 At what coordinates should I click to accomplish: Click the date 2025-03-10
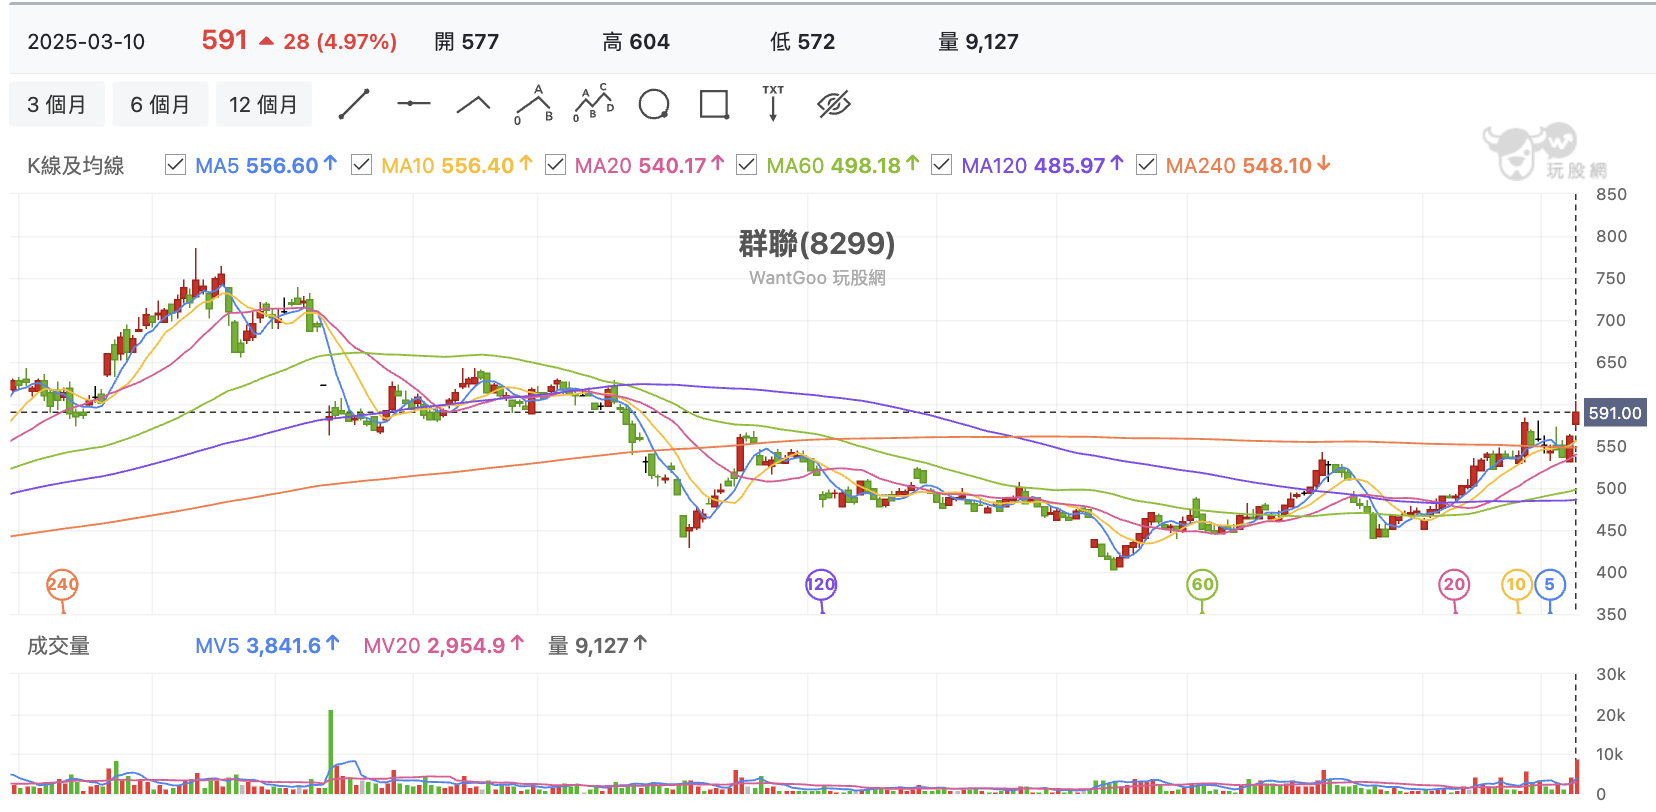(86, 42)
